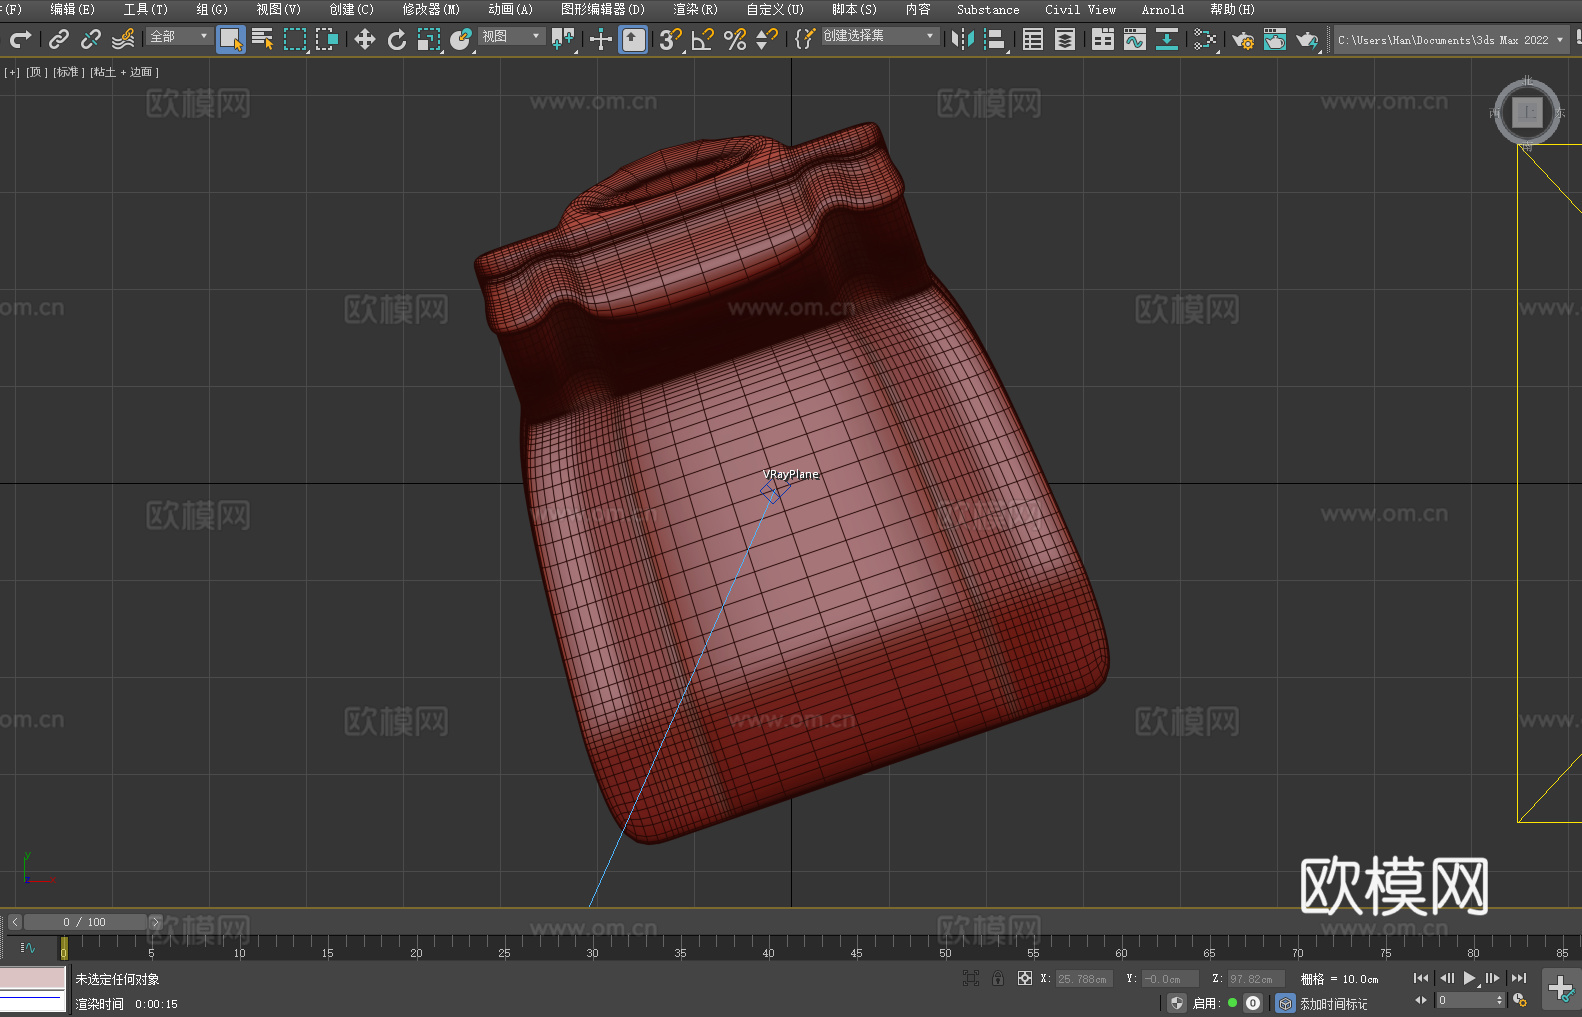Open the Rendered Frame Window icon
1582x1017 pixels.
[1275, 39]
